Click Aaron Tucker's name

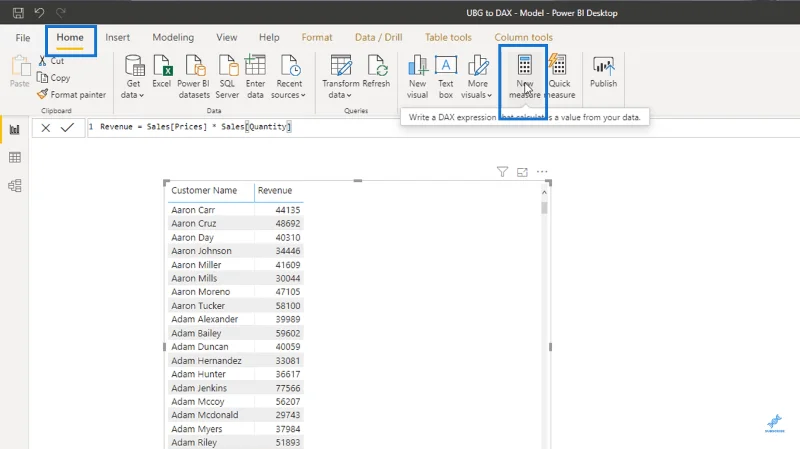pyautogui.click(x=198, y=306)
